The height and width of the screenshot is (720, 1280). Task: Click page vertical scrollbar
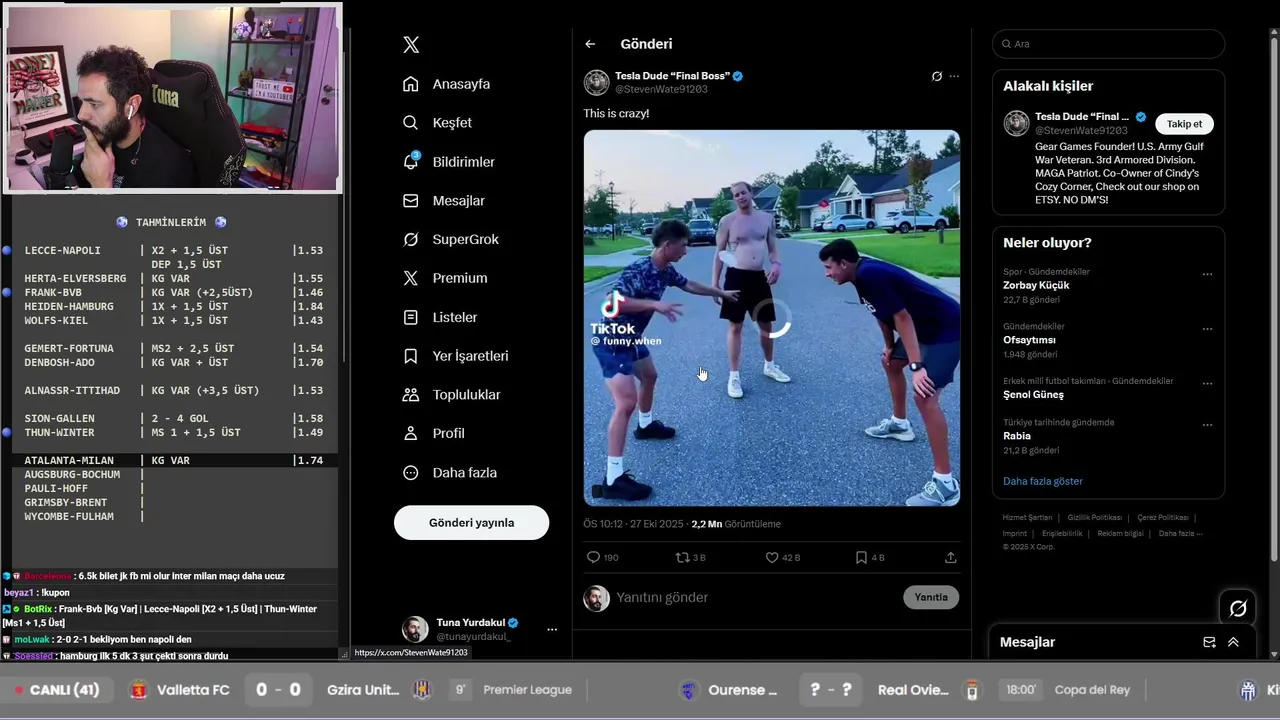click(1274, 300)
